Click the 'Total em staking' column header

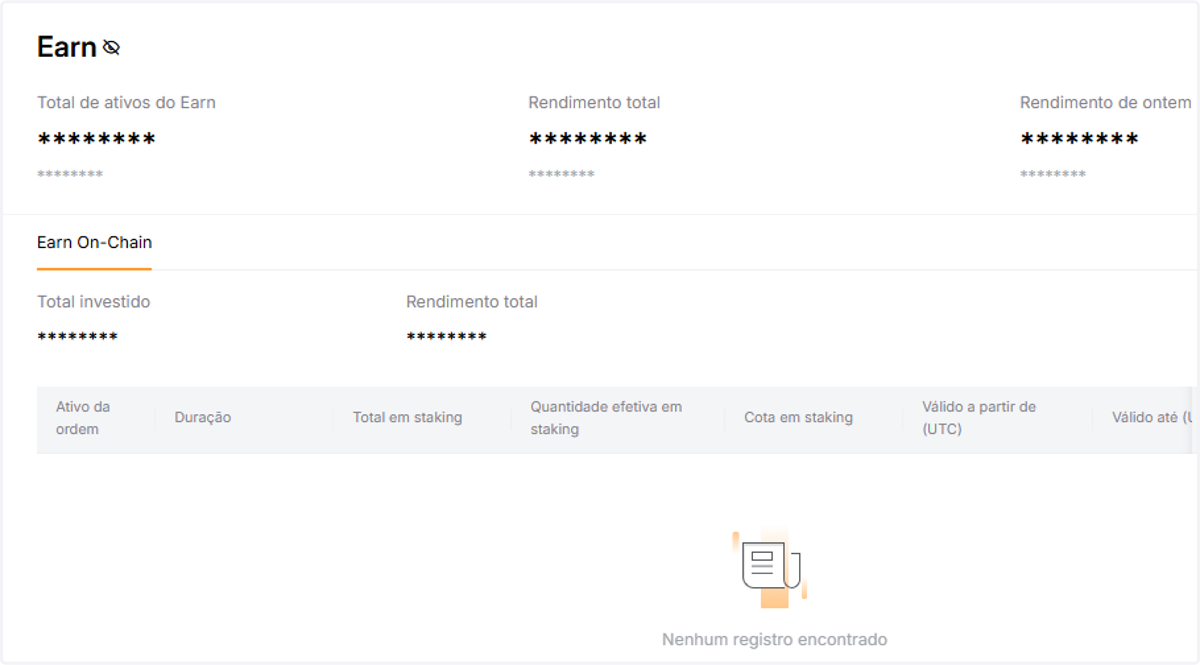(407, 417)
